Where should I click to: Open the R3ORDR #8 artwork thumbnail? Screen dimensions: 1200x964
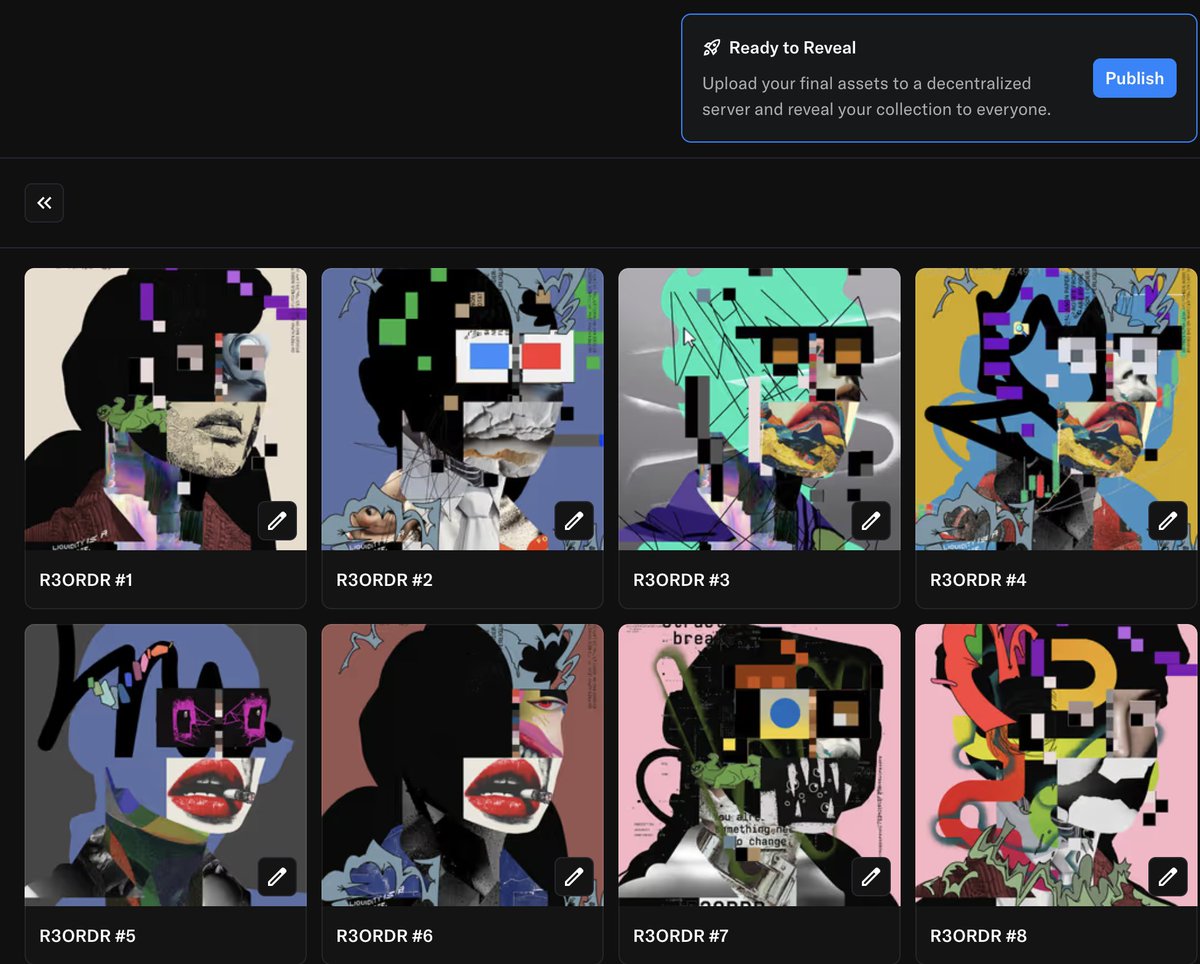(1057, 765)
